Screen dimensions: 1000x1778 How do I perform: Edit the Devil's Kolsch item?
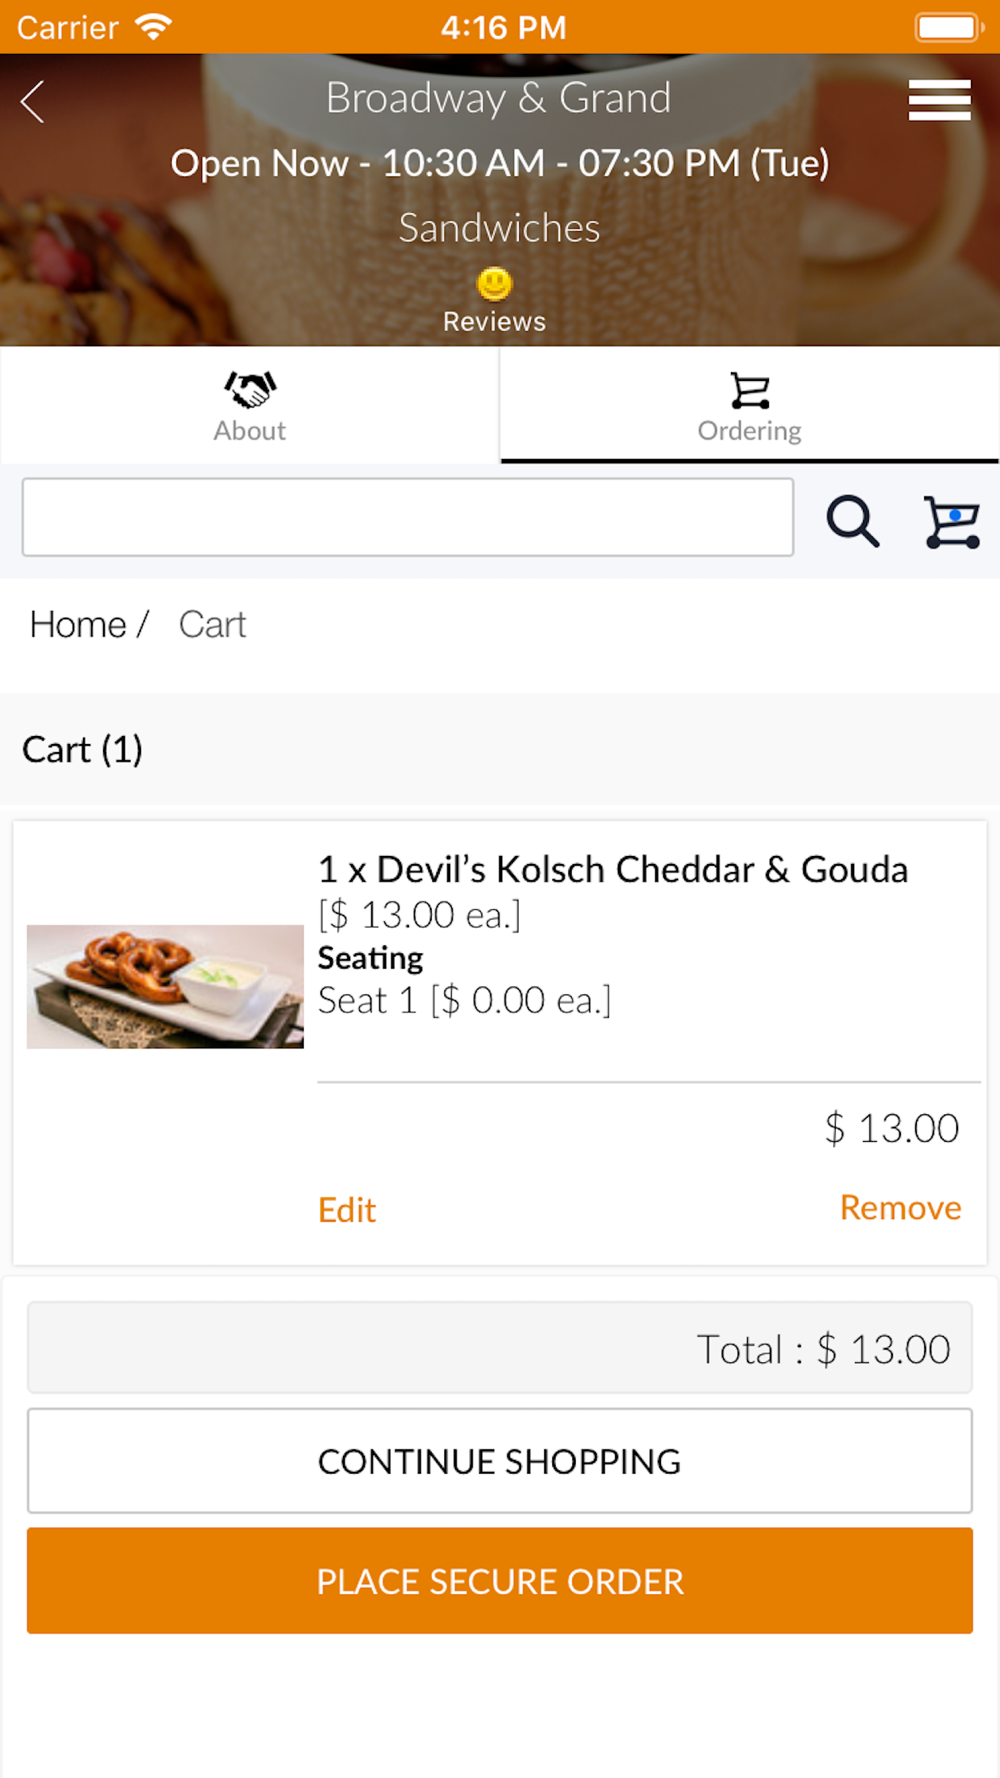point(347,1210)
